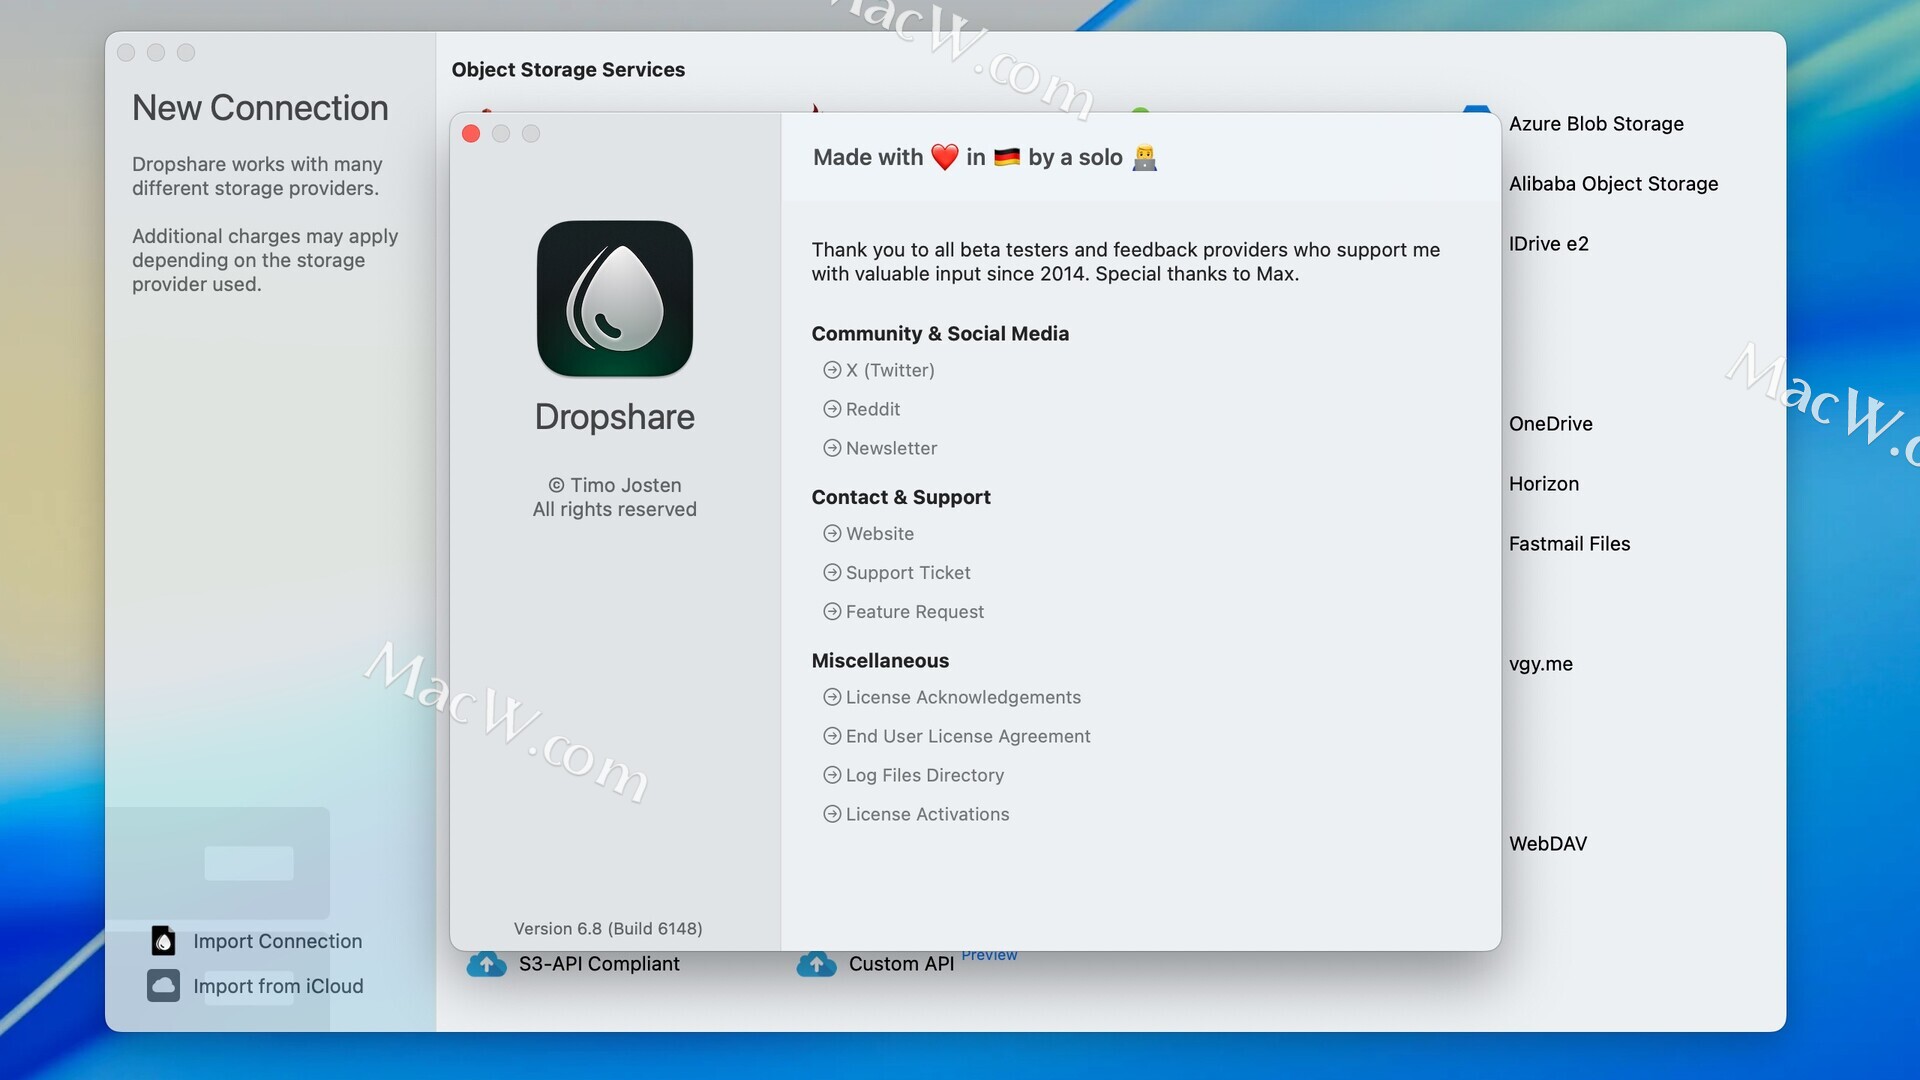Open the Newsletter link
The image size is (1920, 1080).
(891, 448)
